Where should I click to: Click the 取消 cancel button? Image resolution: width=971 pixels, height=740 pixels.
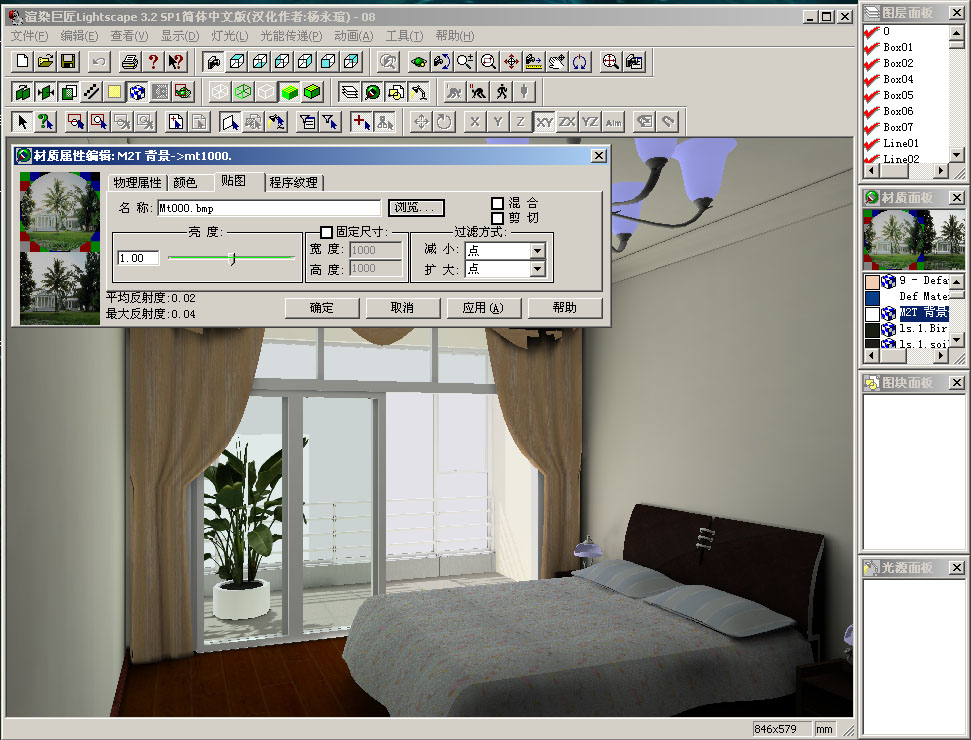point(403,308)
